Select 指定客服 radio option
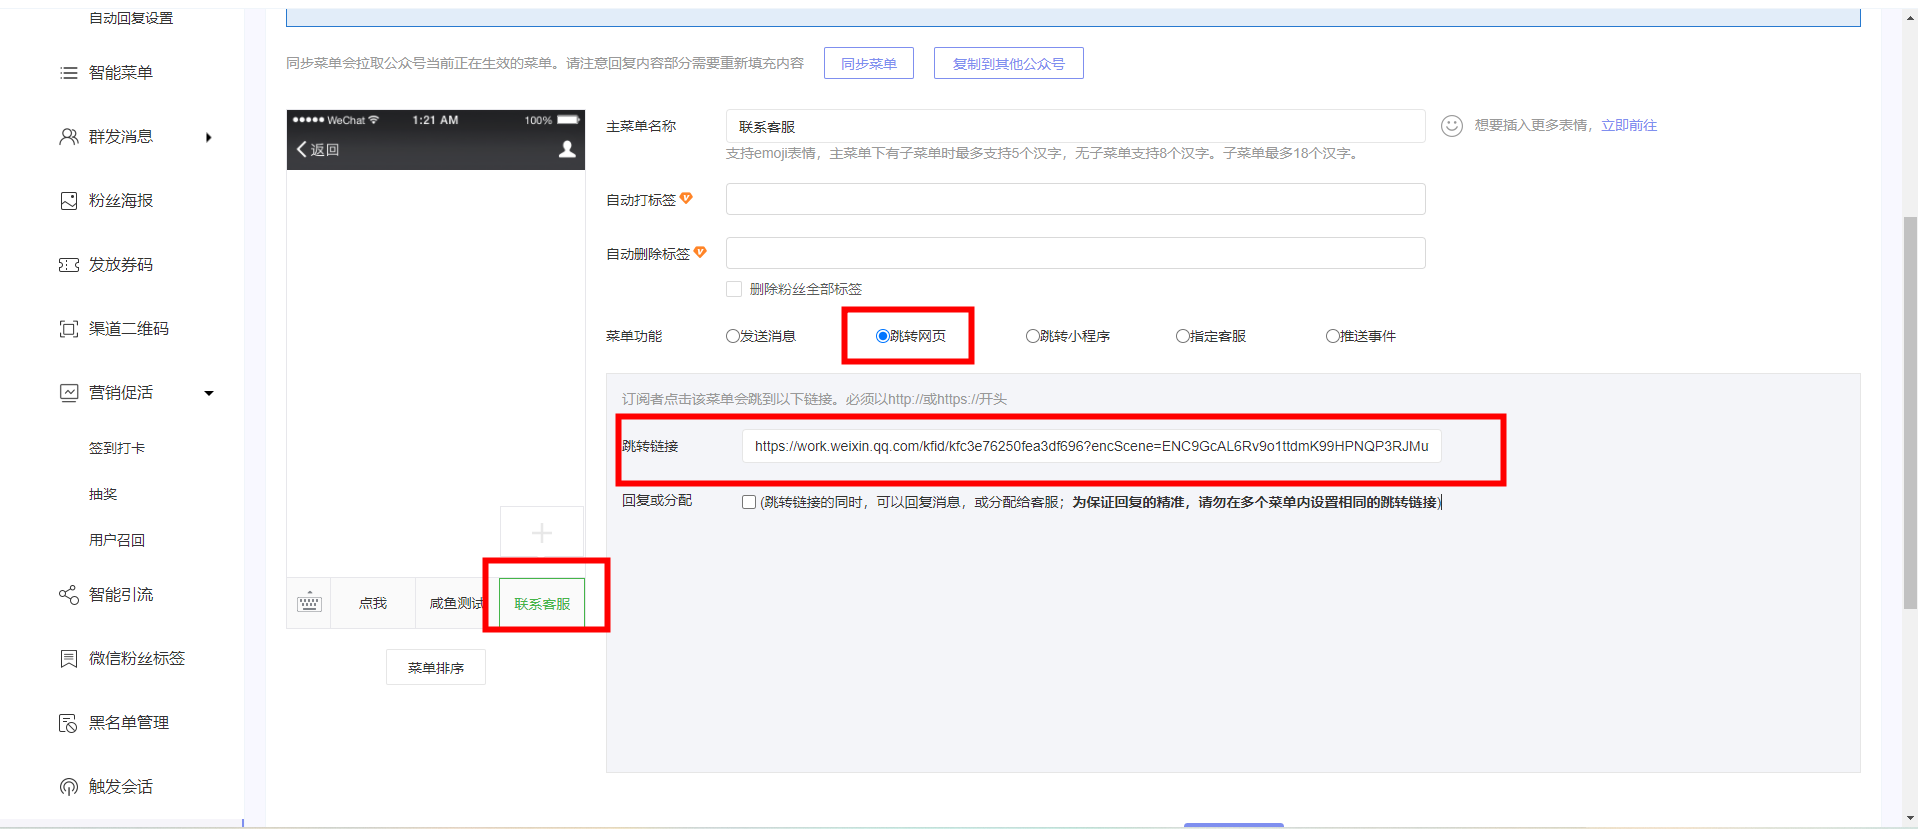Image resolution: width=1918 pixels, height=829 pixels. pos(1183,336)
